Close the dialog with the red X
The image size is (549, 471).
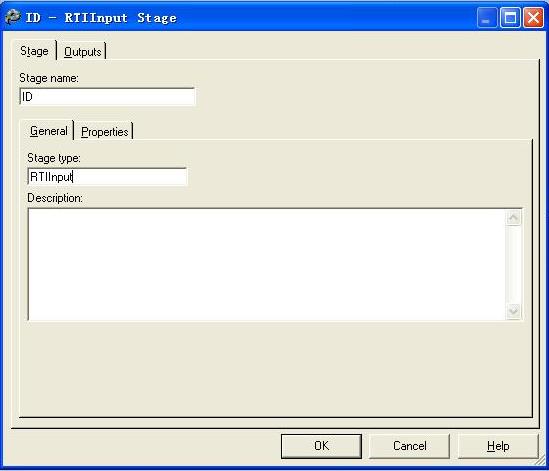(533, 17)
